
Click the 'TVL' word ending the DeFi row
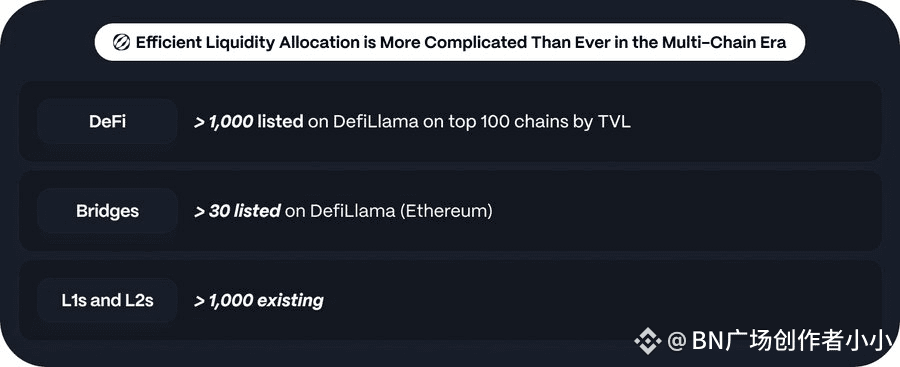[x=615, y=122]
